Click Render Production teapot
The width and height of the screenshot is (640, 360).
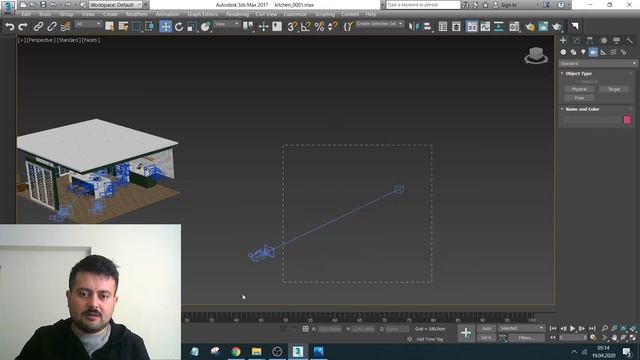pos(557,27)
